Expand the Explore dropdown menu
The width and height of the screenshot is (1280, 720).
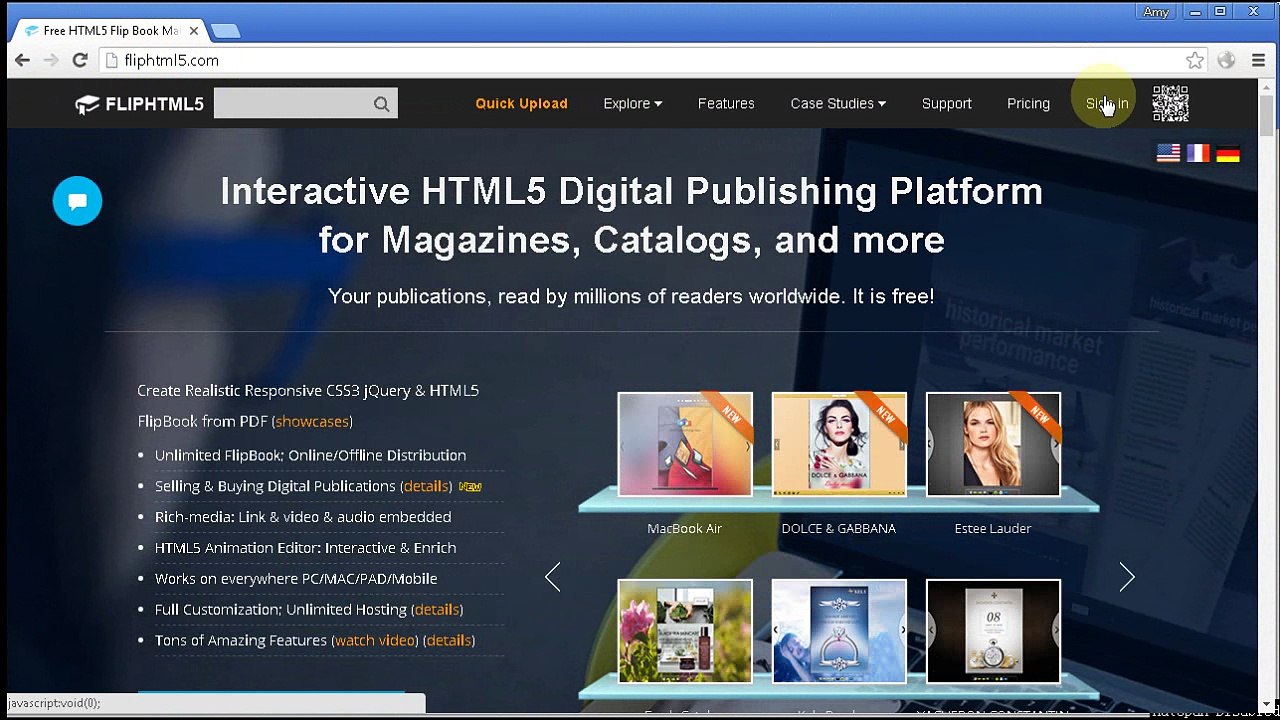pos(632,103)
